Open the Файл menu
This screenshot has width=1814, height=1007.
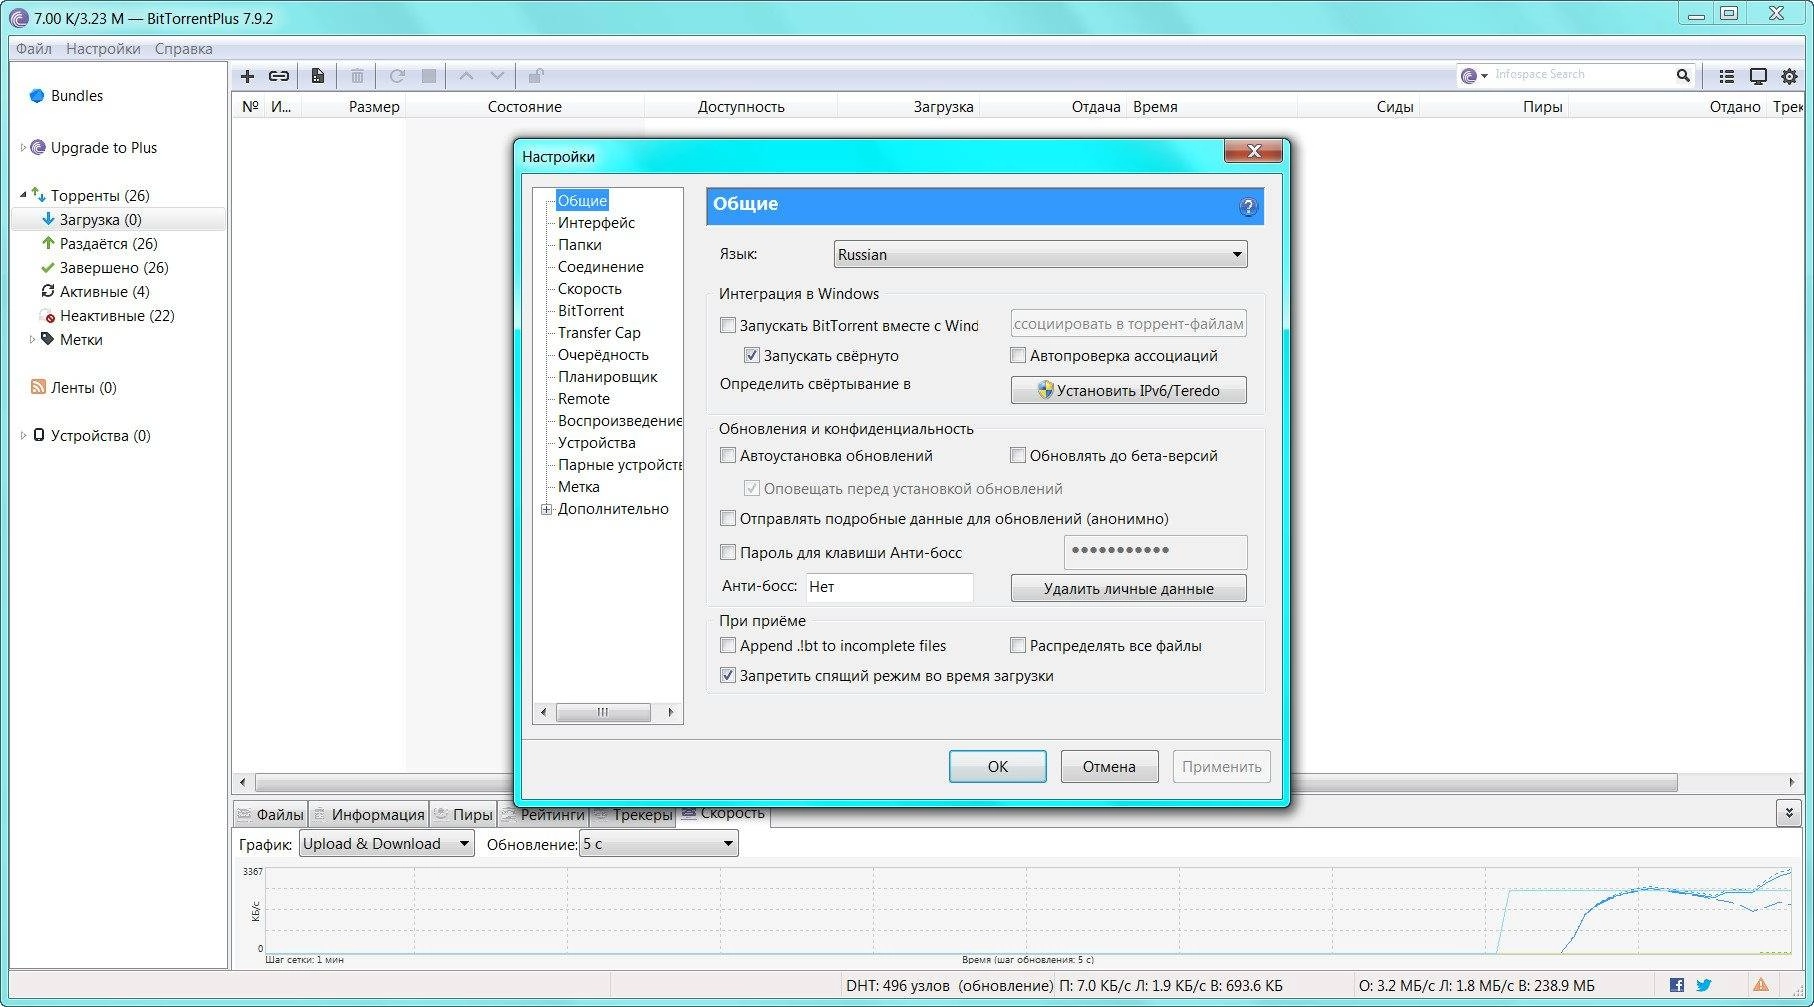pyautogui.click(x=34, y=48)
